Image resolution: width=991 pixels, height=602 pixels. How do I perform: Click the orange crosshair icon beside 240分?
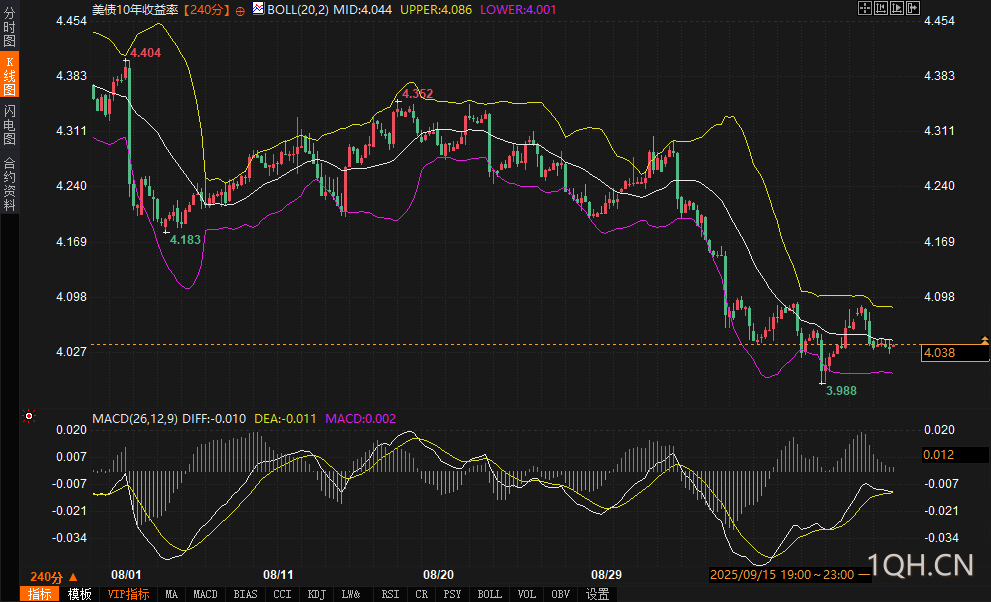click(240, 10)
